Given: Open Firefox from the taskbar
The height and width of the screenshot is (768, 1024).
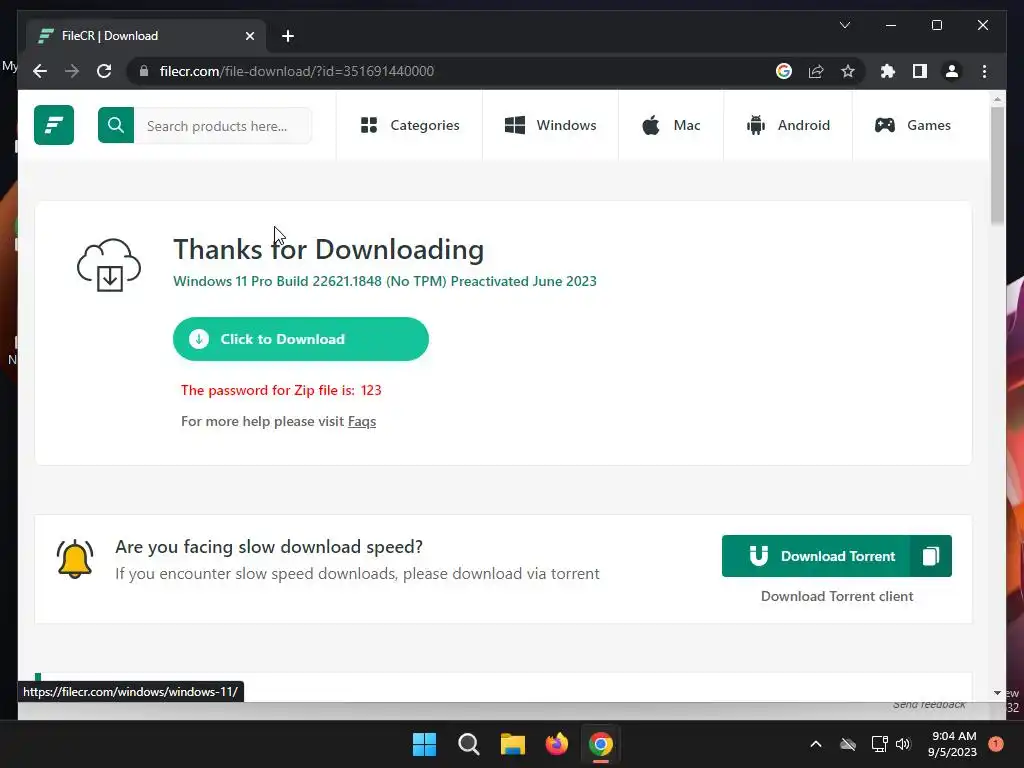Looking at the screenshot, I should pyautogui.click(x=556, y=744).
